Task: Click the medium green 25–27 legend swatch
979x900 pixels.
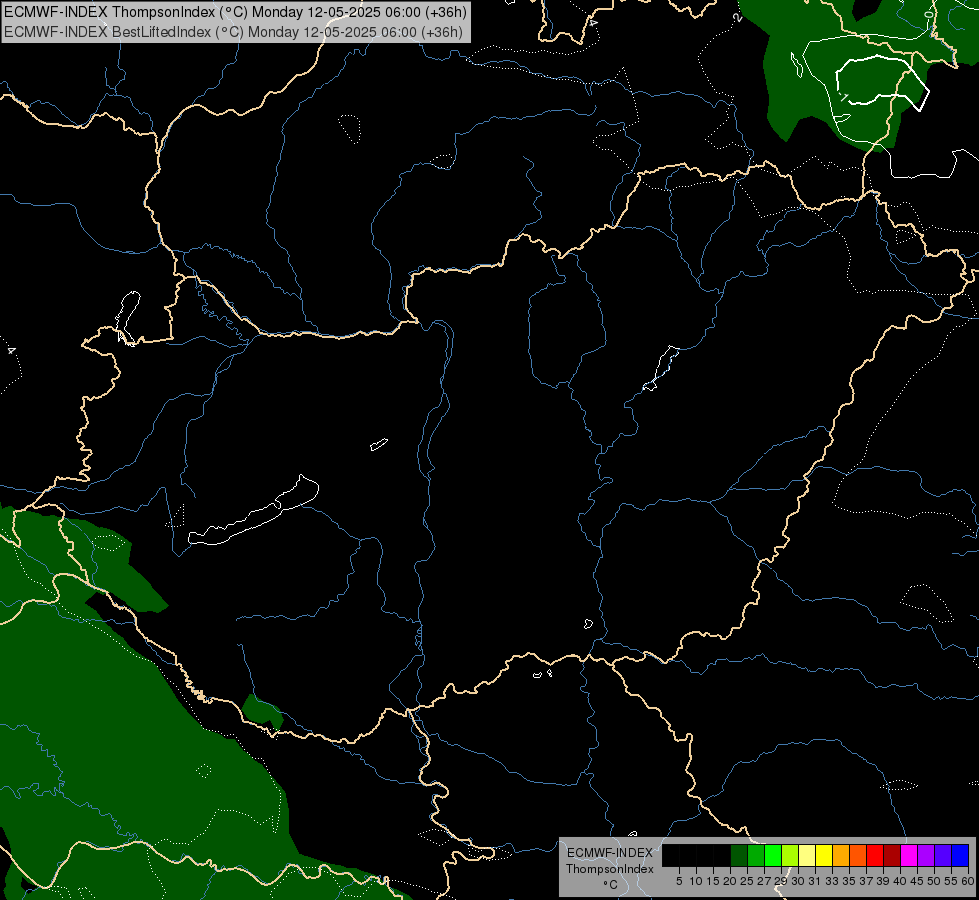Action: 756,855
